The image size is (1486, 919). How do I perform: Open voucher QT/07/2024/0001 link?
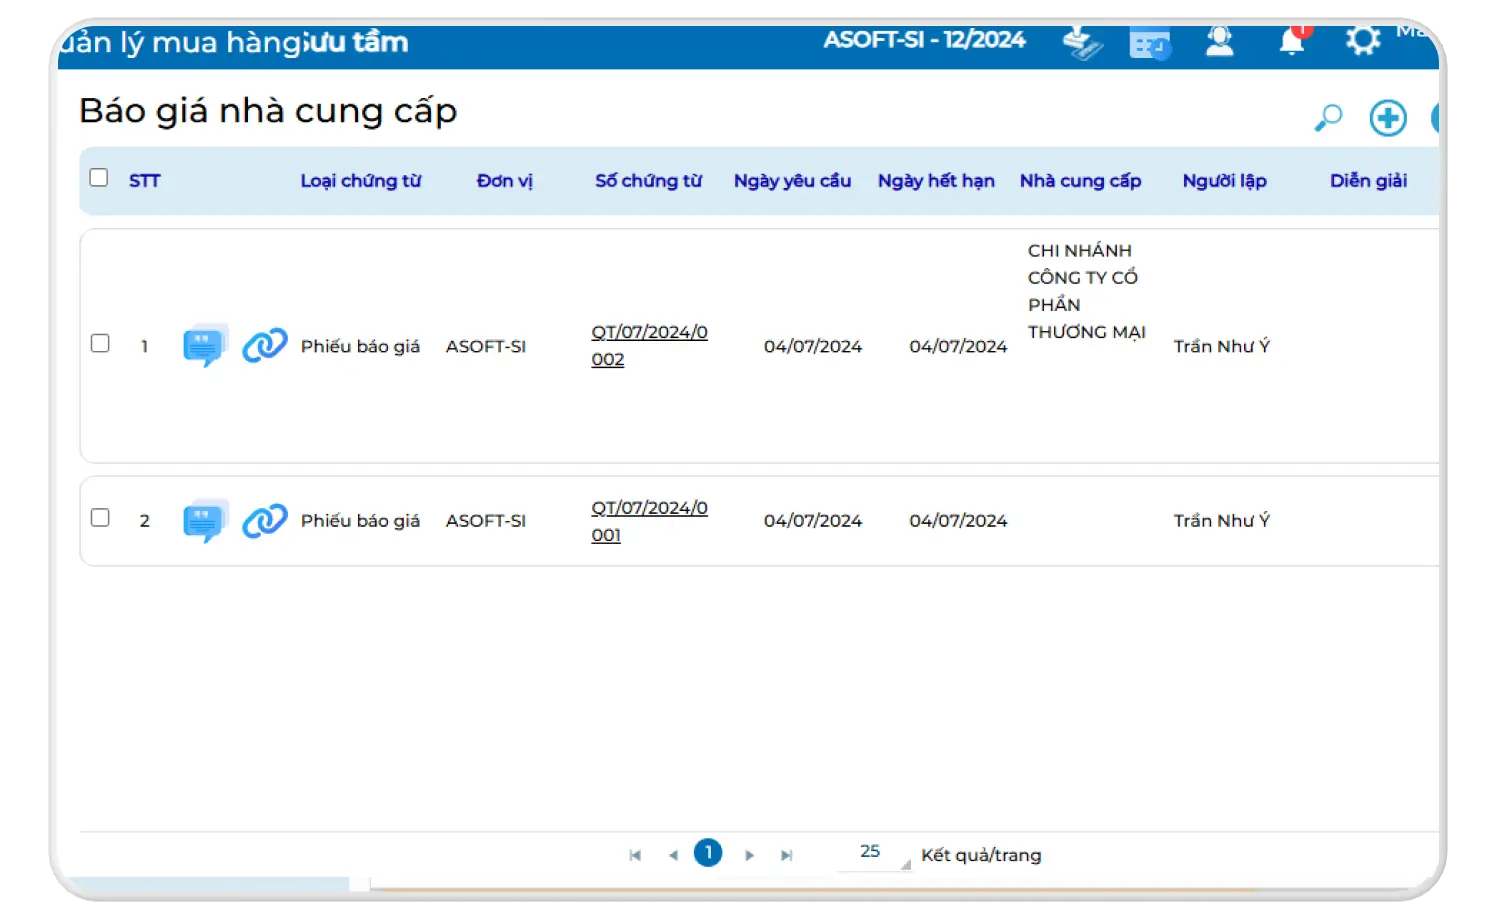(648, 521)
